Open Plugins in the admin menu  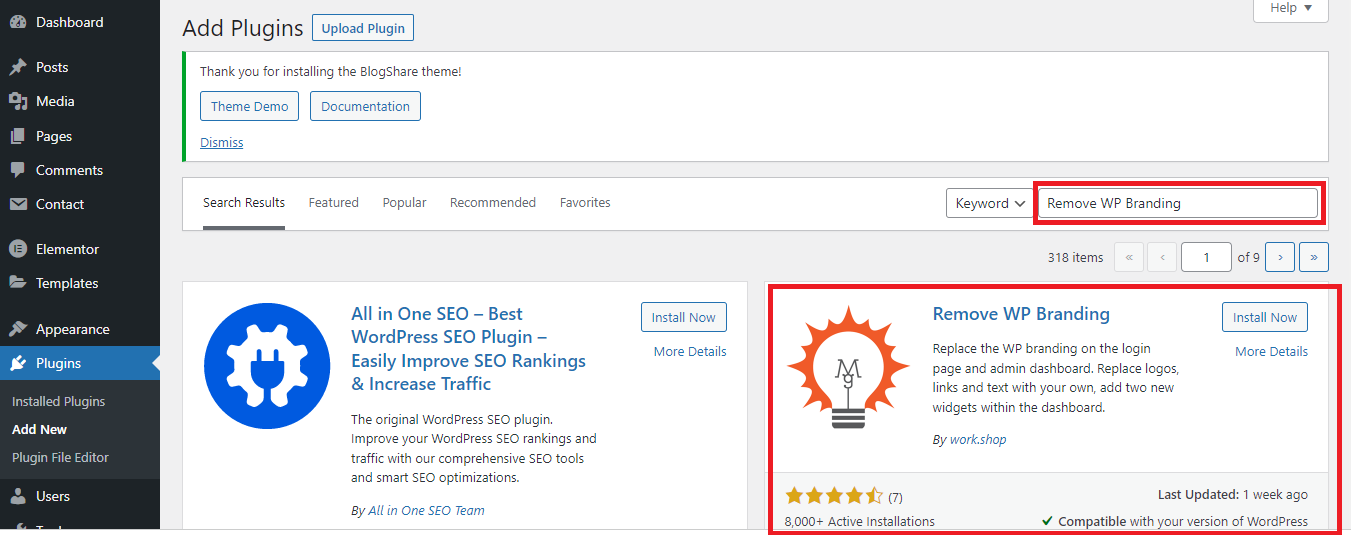(80, 363)
